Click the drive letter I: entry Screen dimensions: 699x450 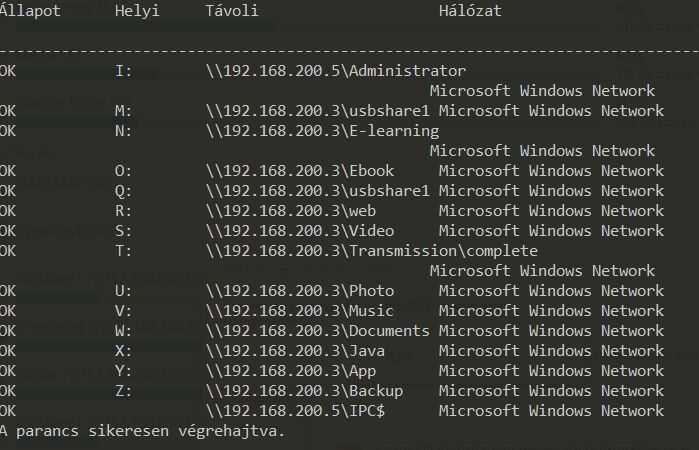123,71
